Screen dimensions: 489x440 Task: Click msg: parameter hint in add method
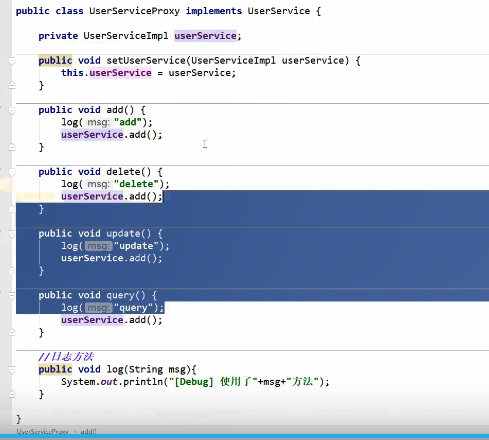pos(98,122)
